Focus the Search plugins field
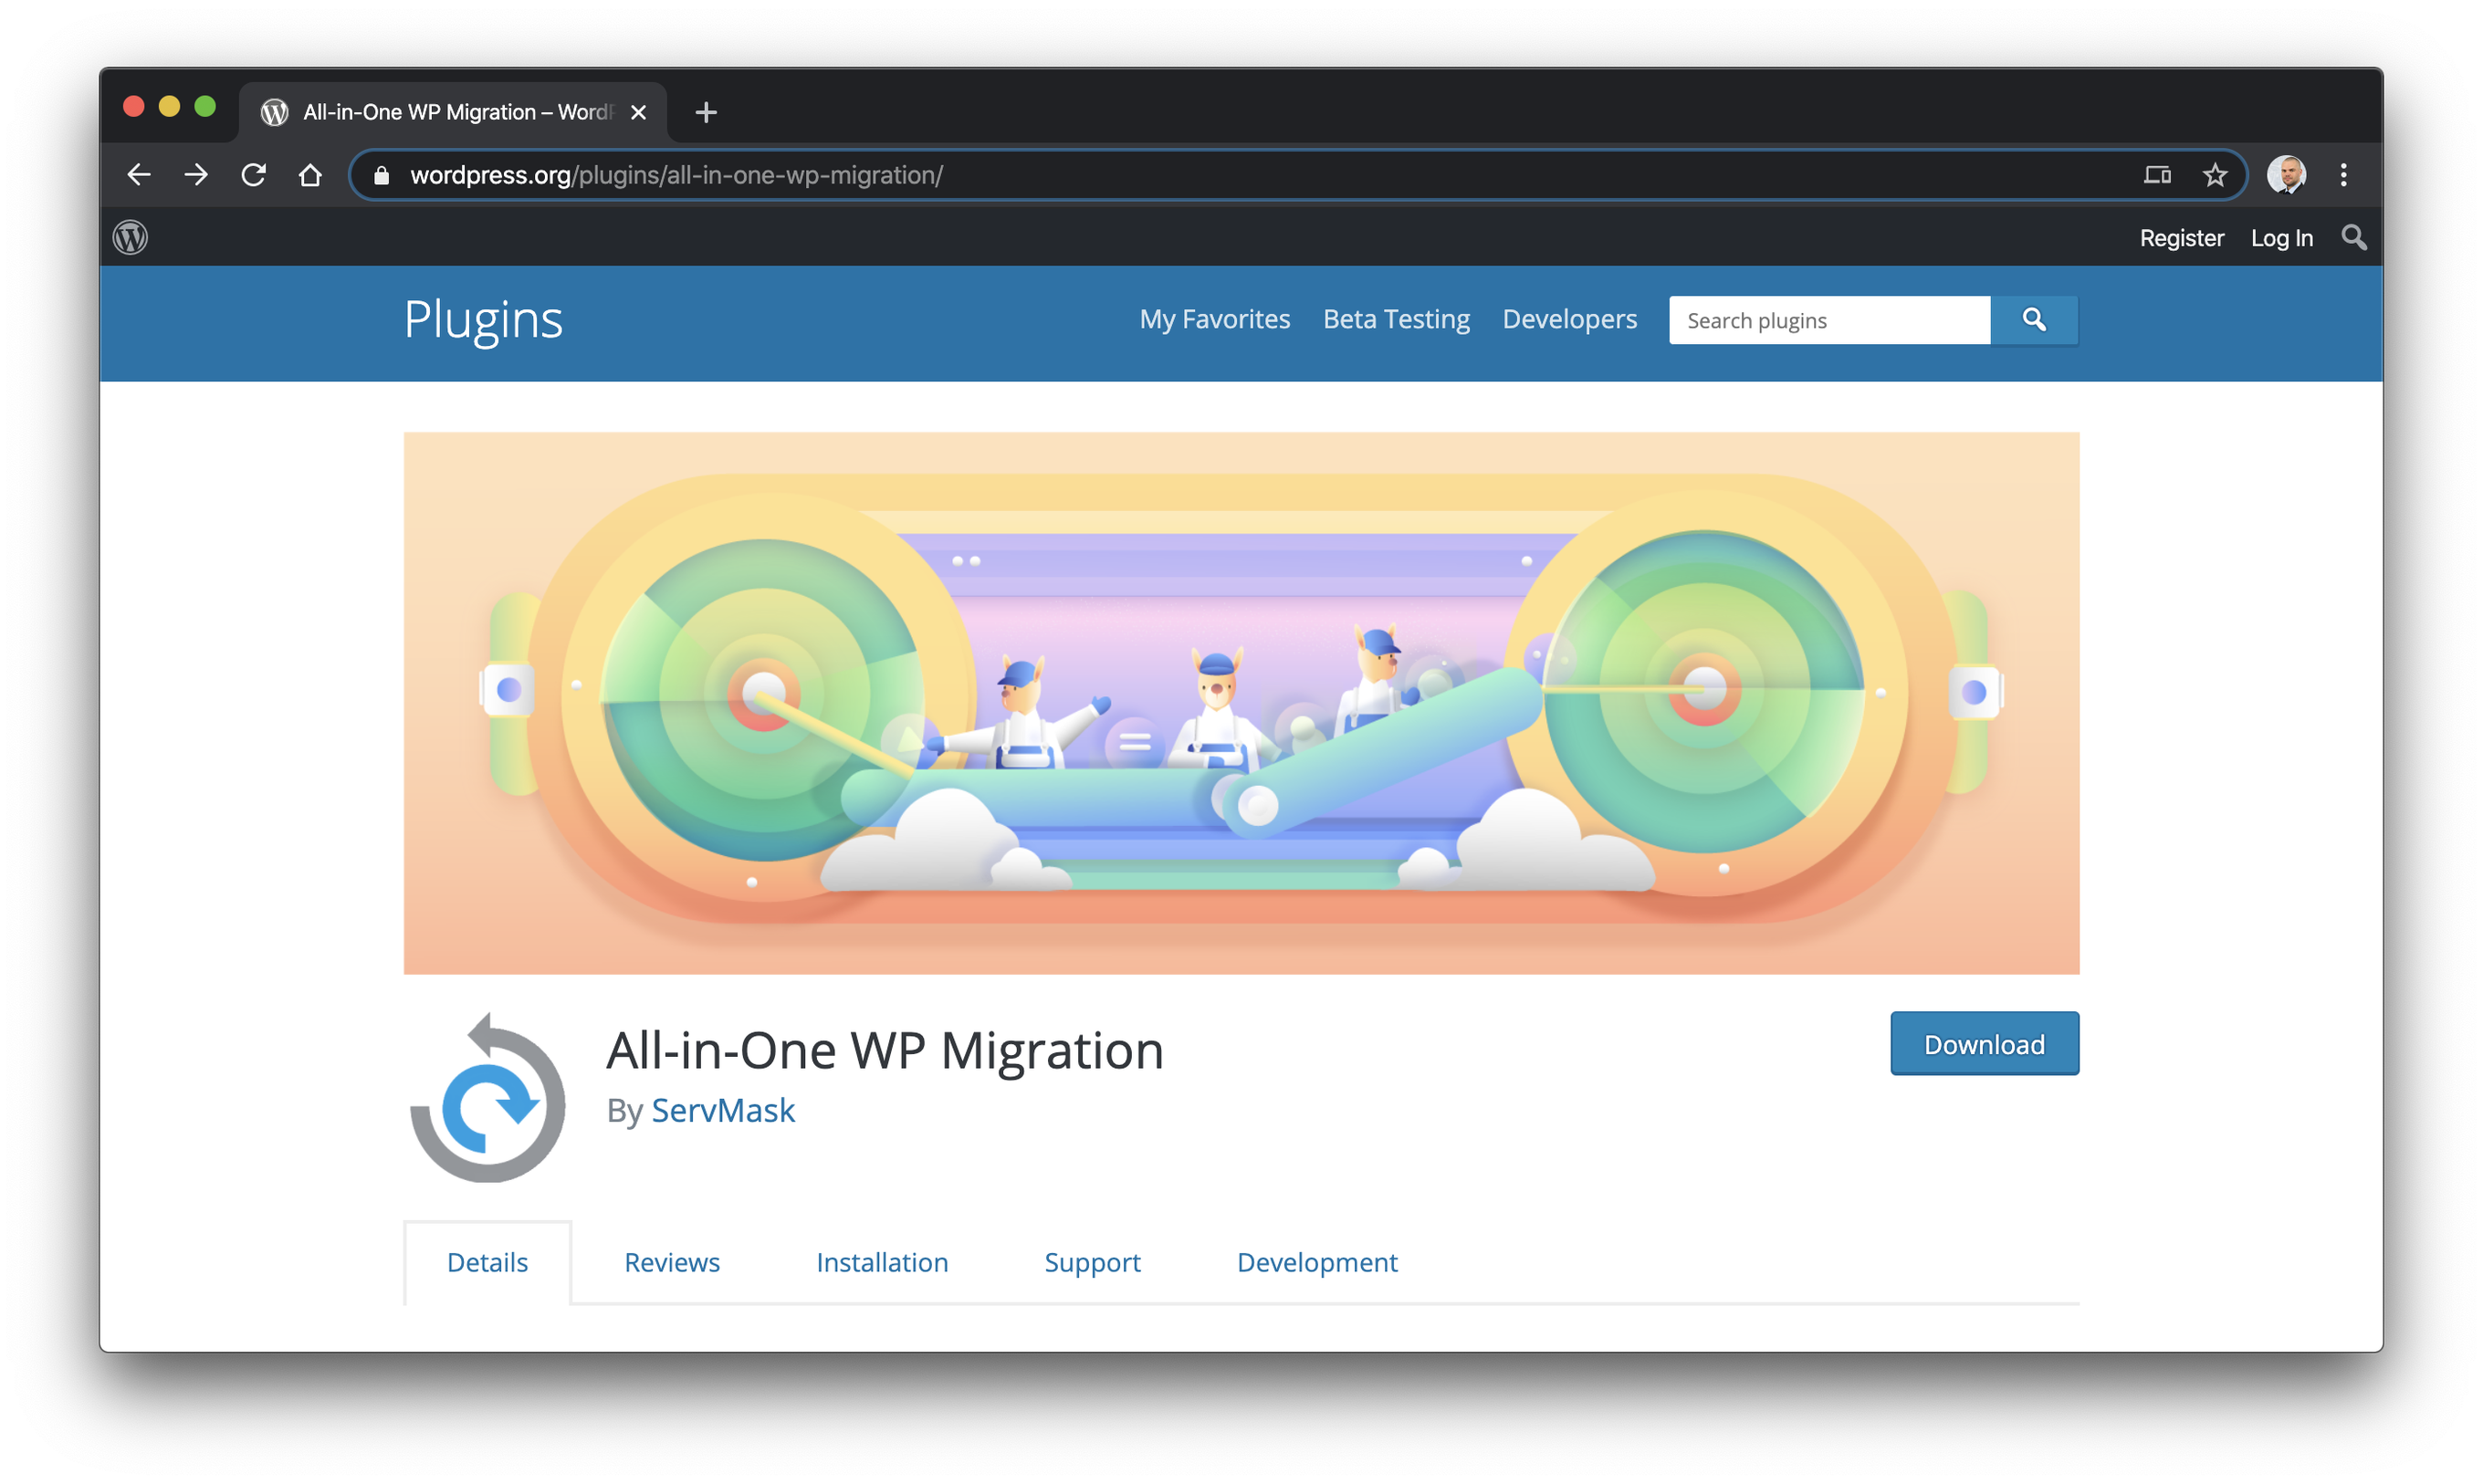2483x1484 pixels. coord(1829,320)
